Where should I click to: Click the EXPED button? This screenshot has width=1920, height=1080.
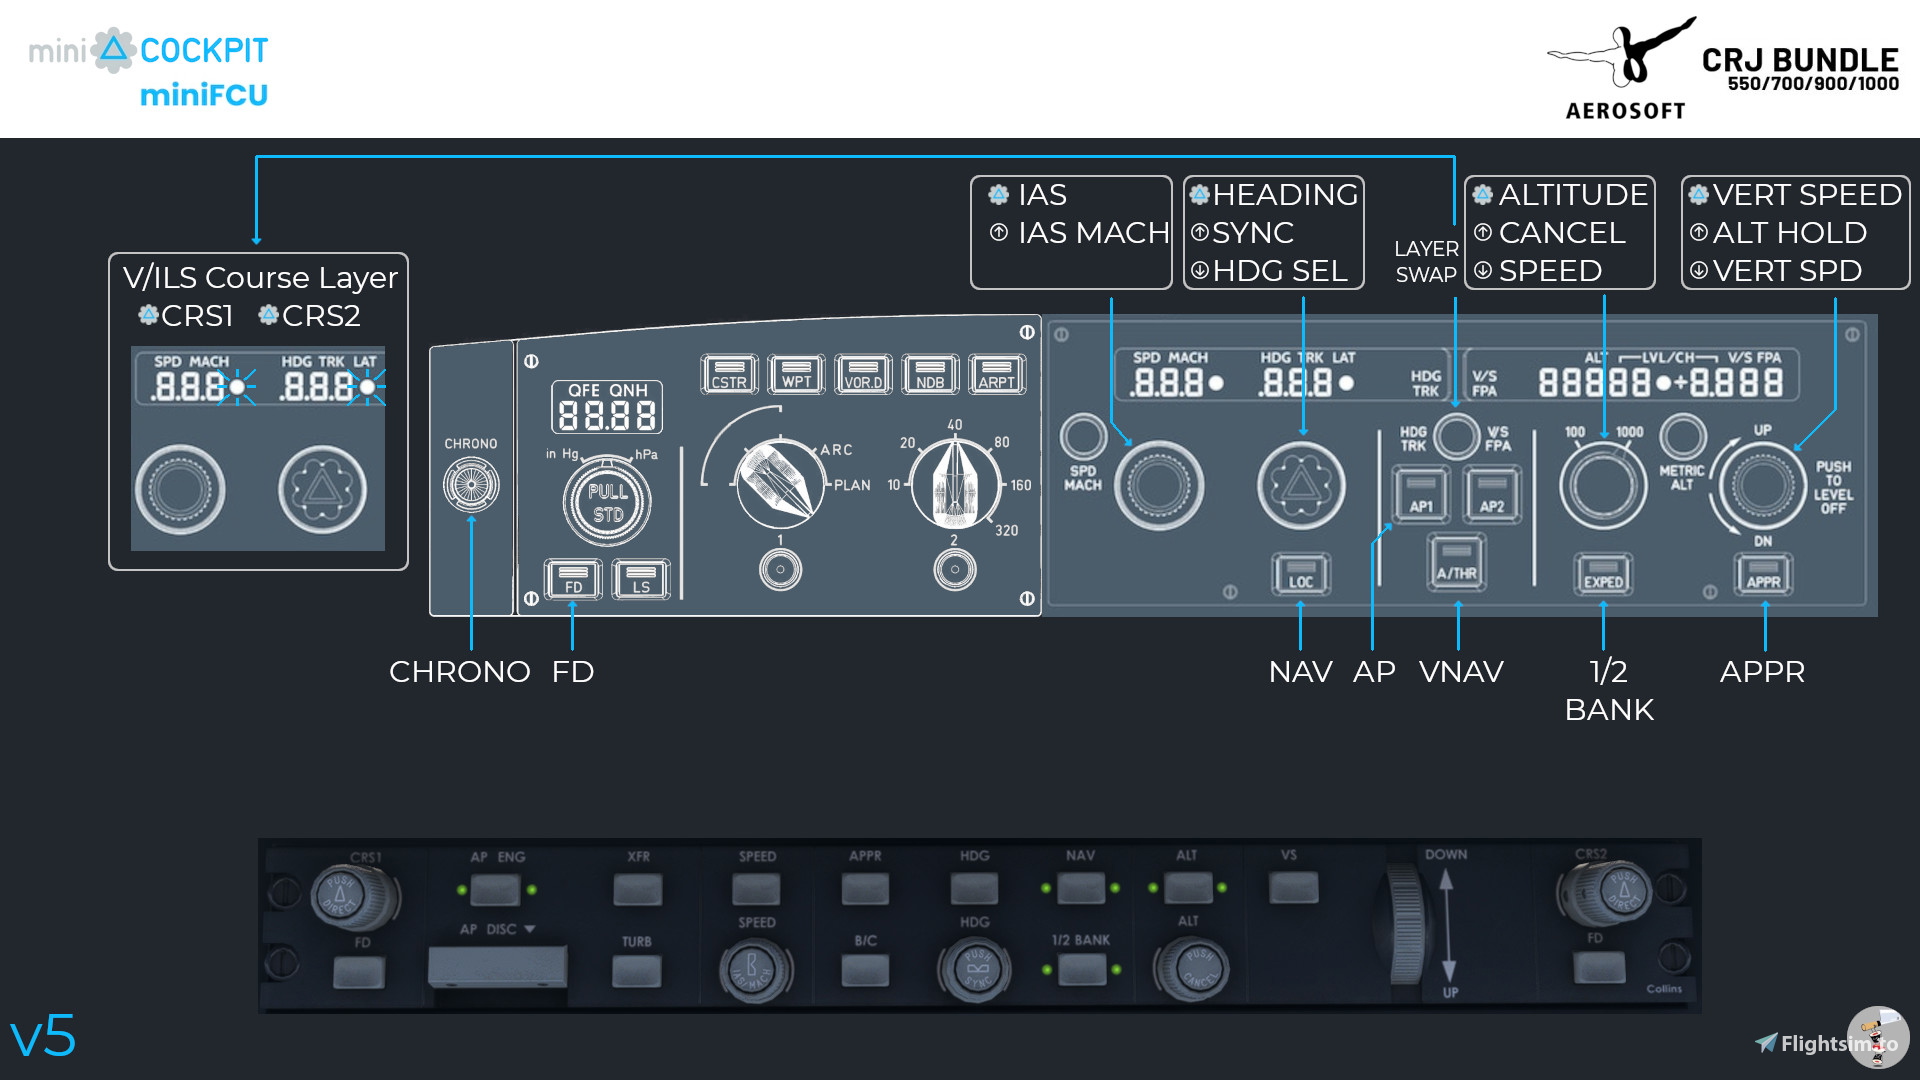pyautogui.click(x=1603, y=574)
